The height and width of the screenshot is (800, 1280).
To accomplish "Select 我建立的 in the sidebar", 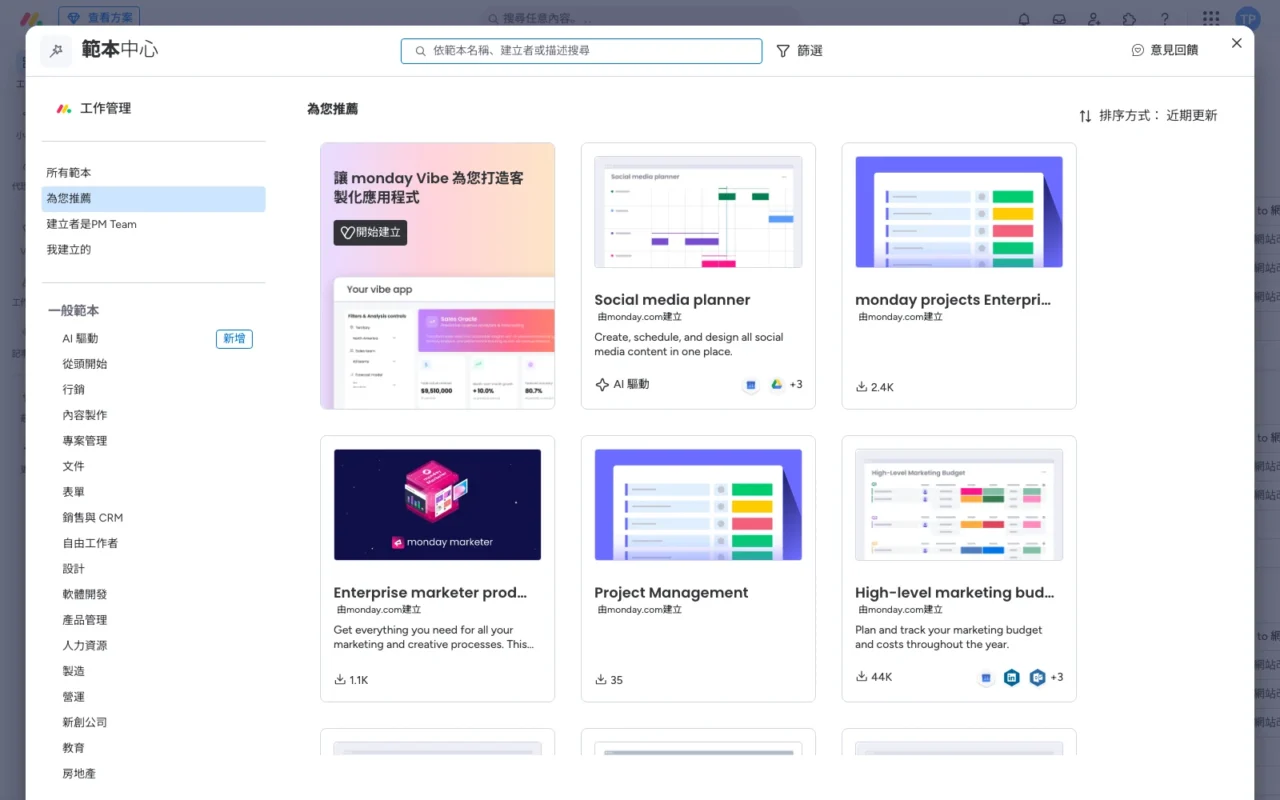I will (154, 250).
